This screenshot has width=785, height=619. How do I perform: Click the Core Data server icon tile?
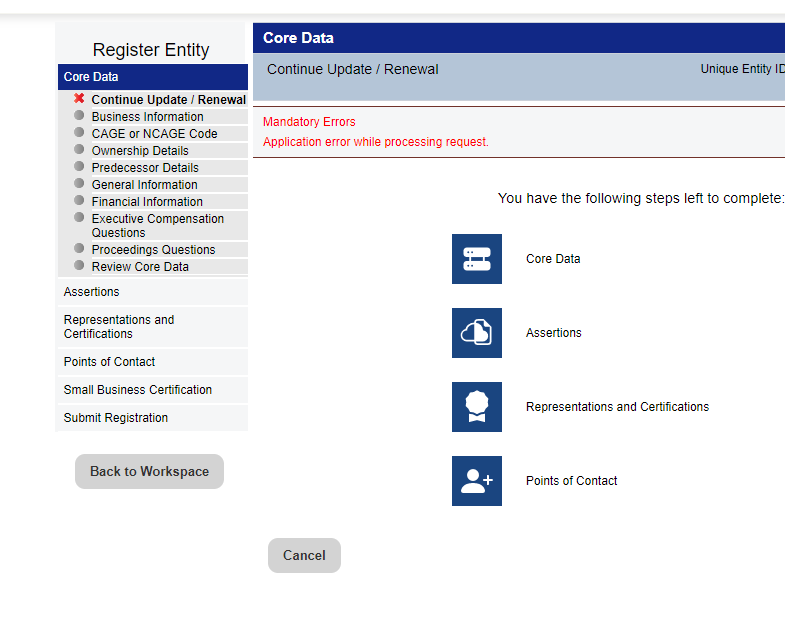[477, 259]
